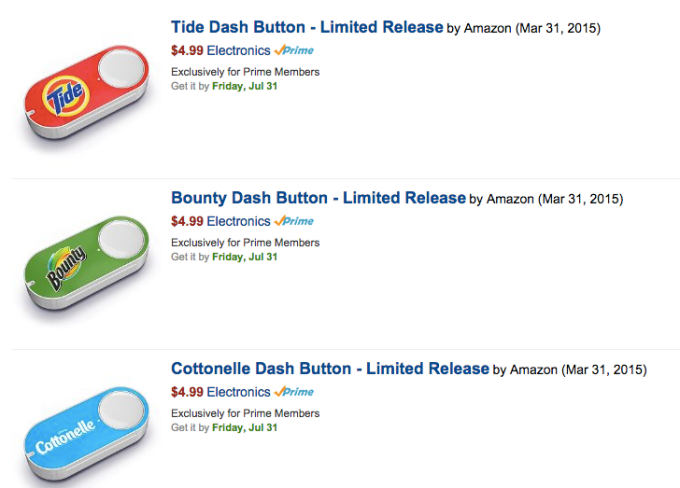
Task: Click Friday, Jul 31 delivery date for Tide
Action: [244, 86]
